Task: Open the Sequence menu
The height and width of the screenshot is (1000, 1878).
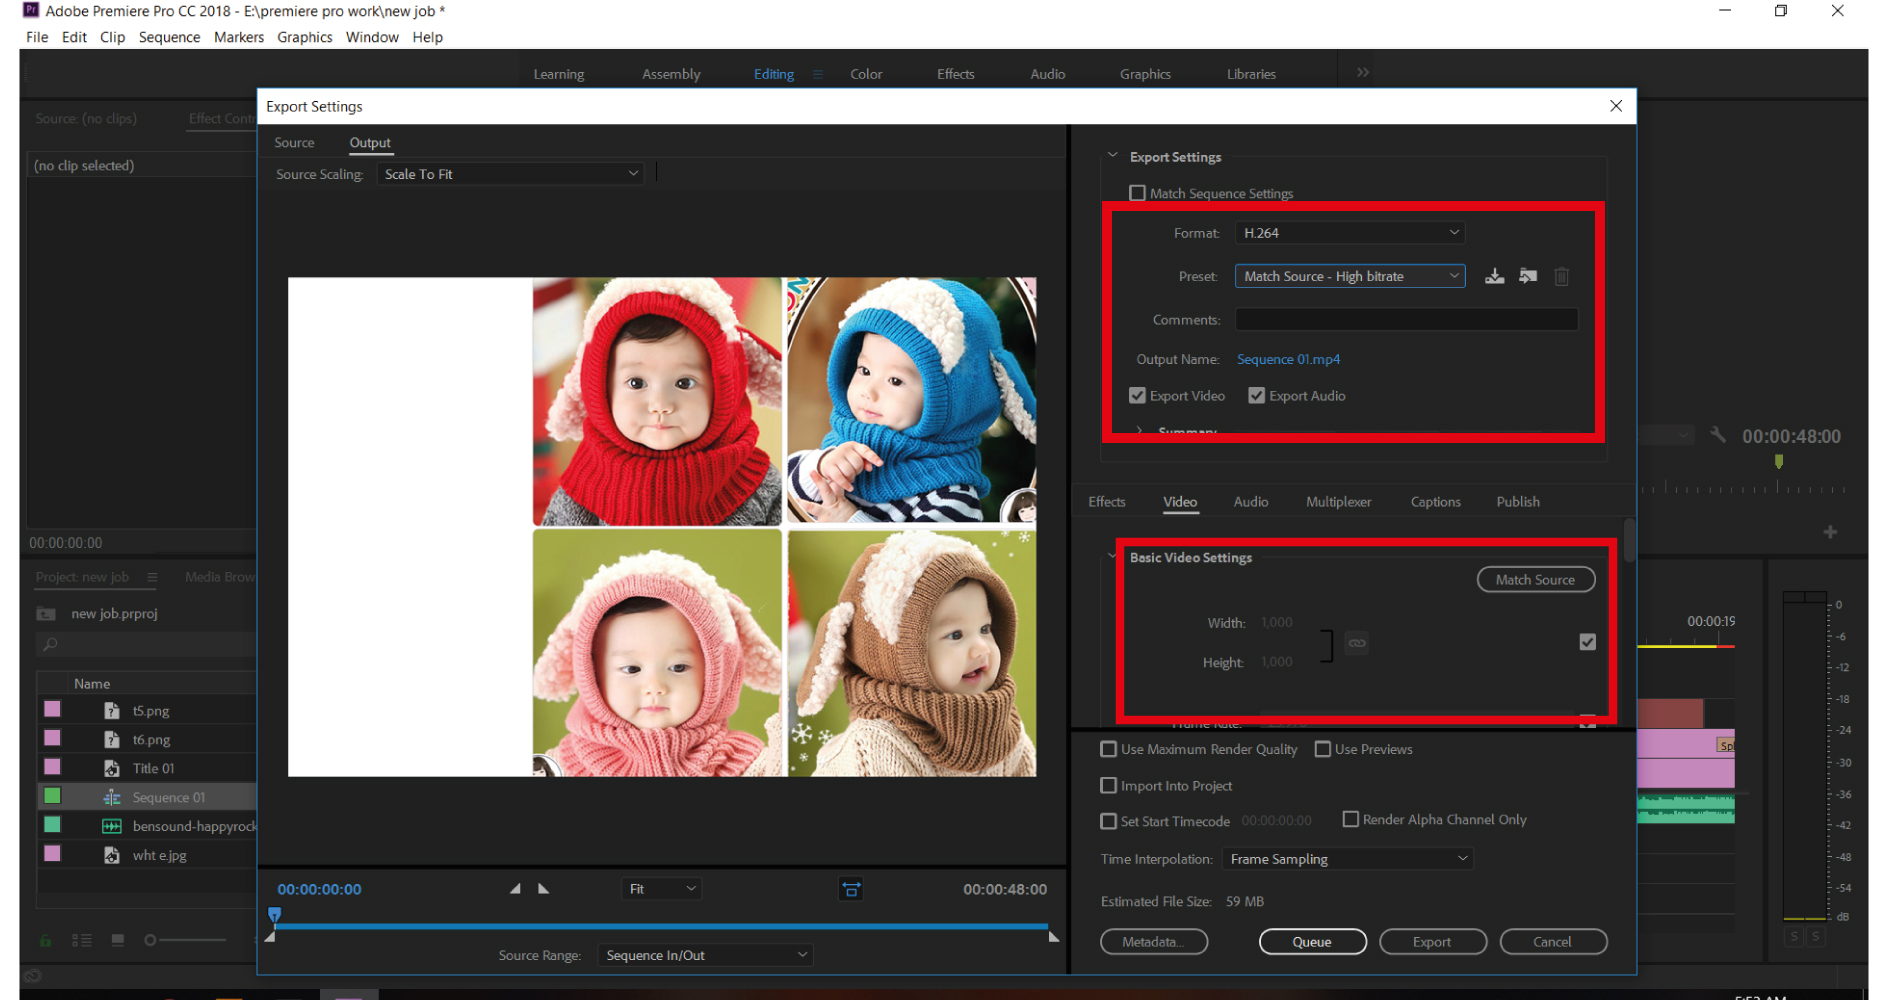Action: [x=169, y=37]
